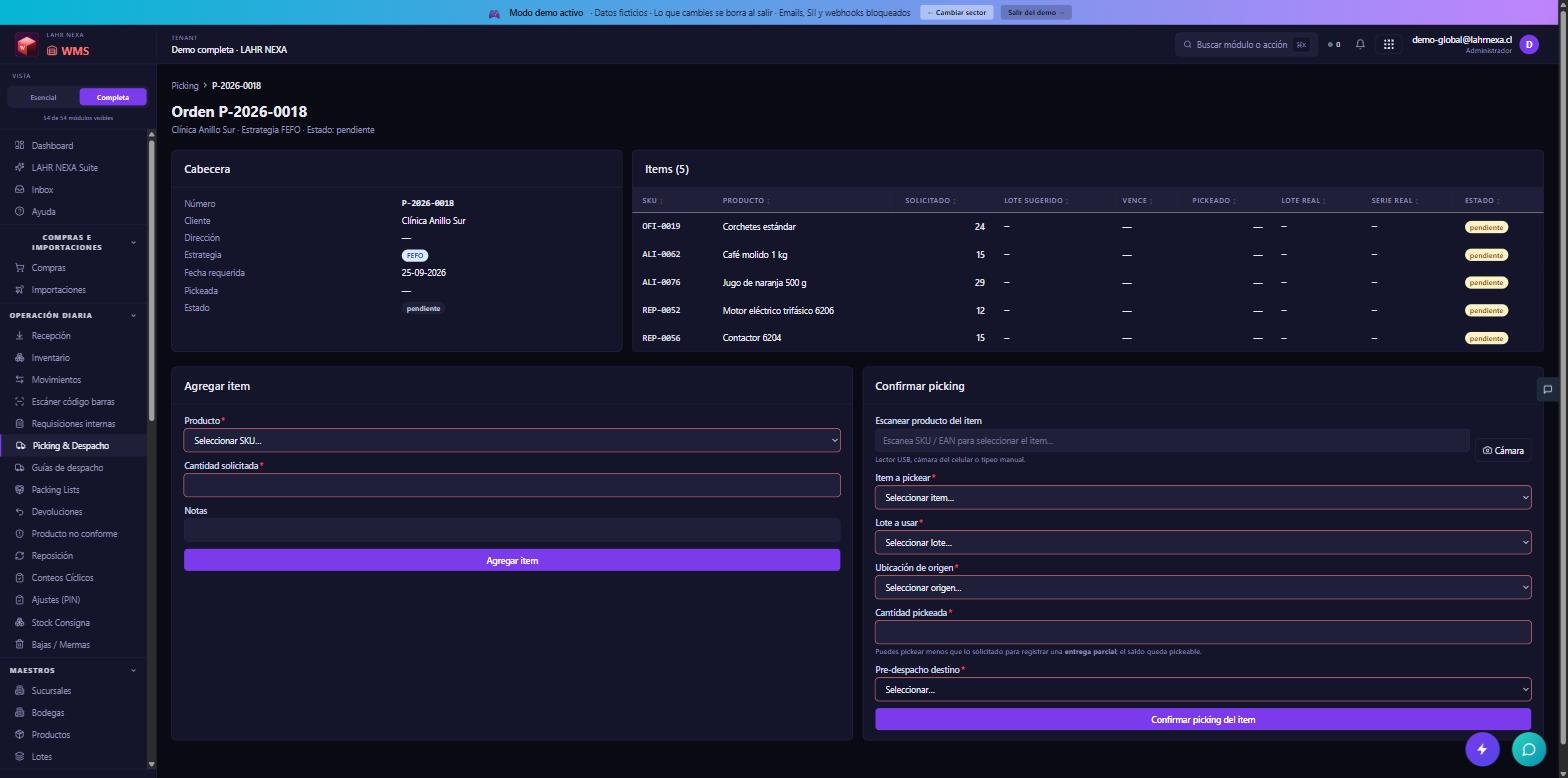Open Recepción module
The width and height of the screenshot is (1568, 778).
point(51,336)
